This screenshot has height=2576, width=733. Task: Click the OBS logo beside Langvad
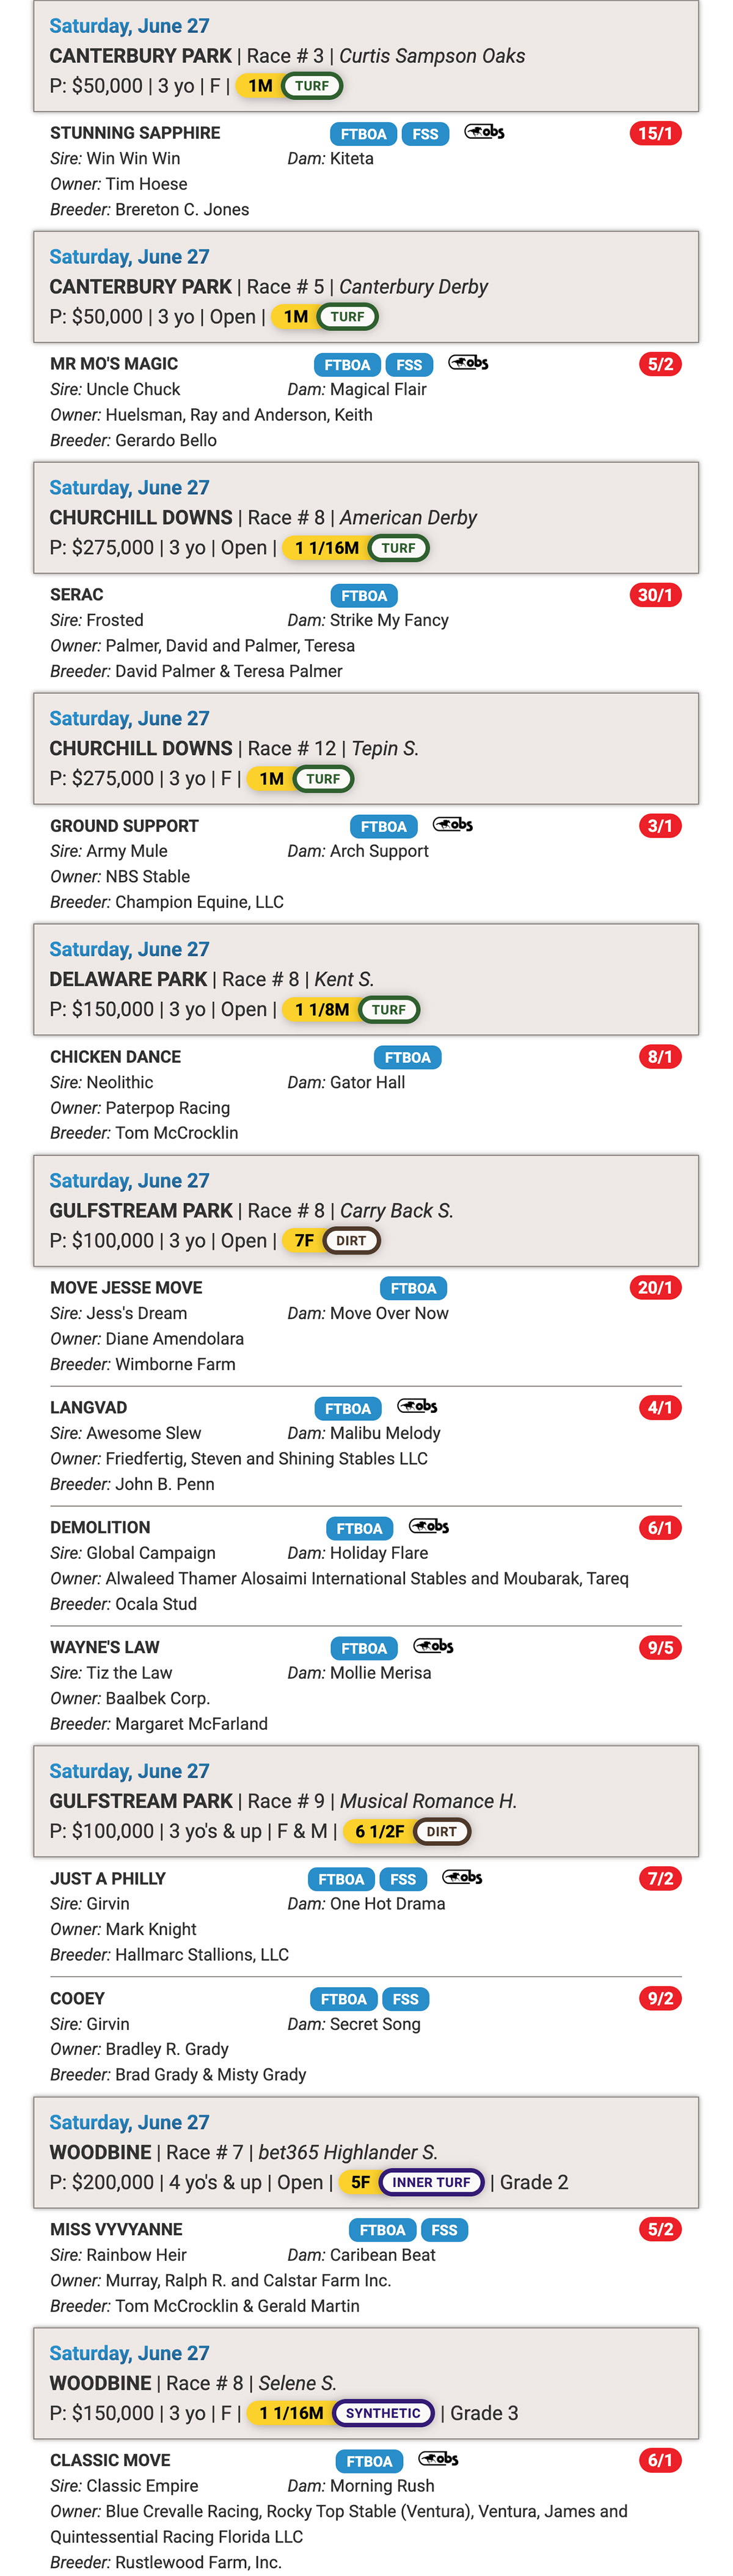coord(417,1407)
